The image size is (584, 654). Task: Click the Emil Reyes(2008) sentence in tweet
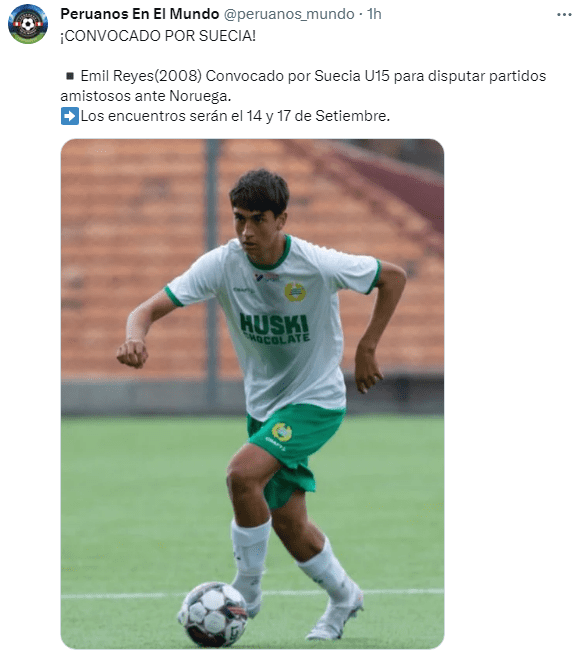[x=303, y=86]
